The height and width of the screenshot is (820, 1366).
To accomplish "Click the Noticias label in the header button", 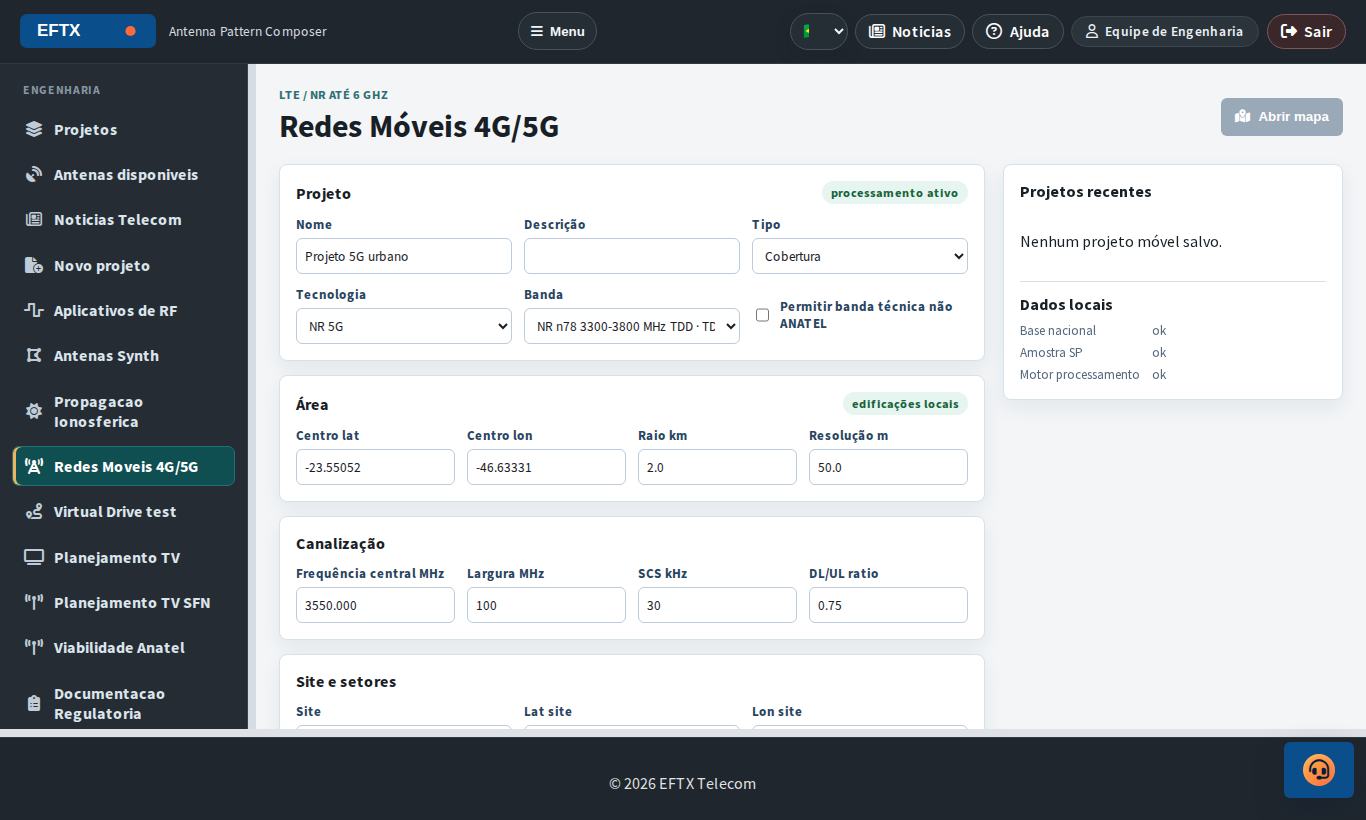I will (921, 31).
